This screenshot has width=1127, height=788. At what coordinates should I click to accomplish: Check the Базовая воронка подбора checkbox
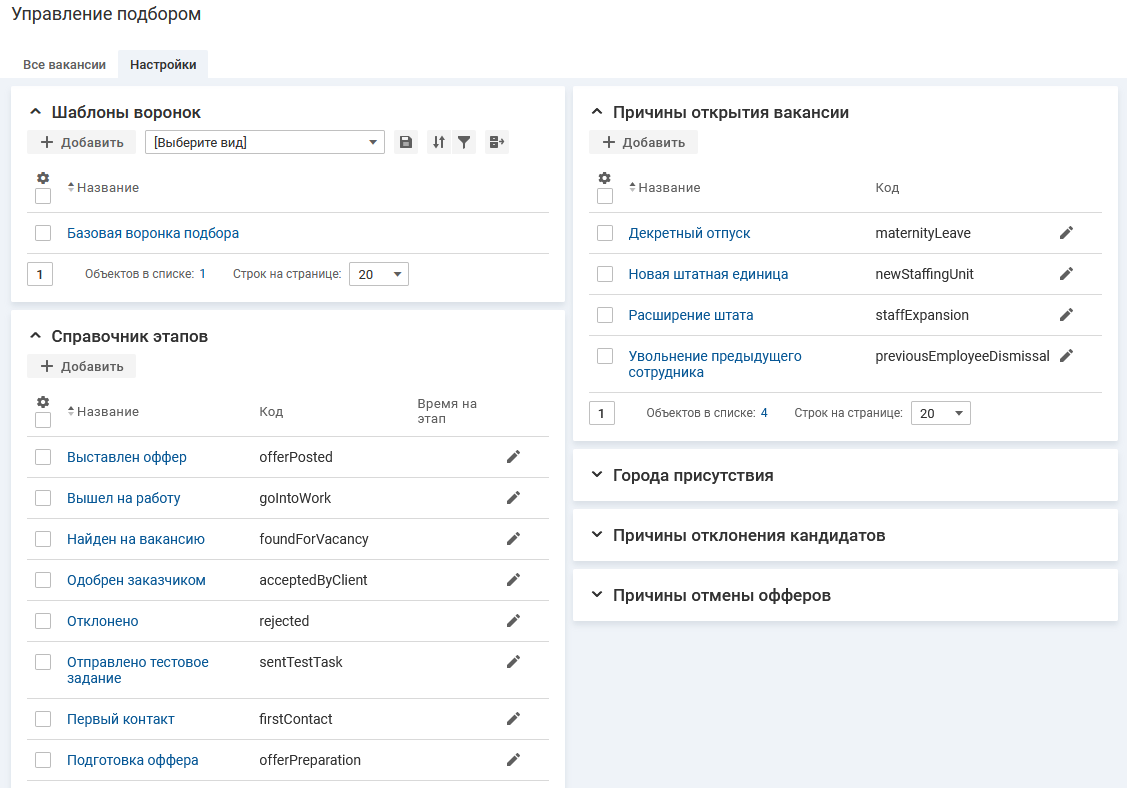click(43, 233)
